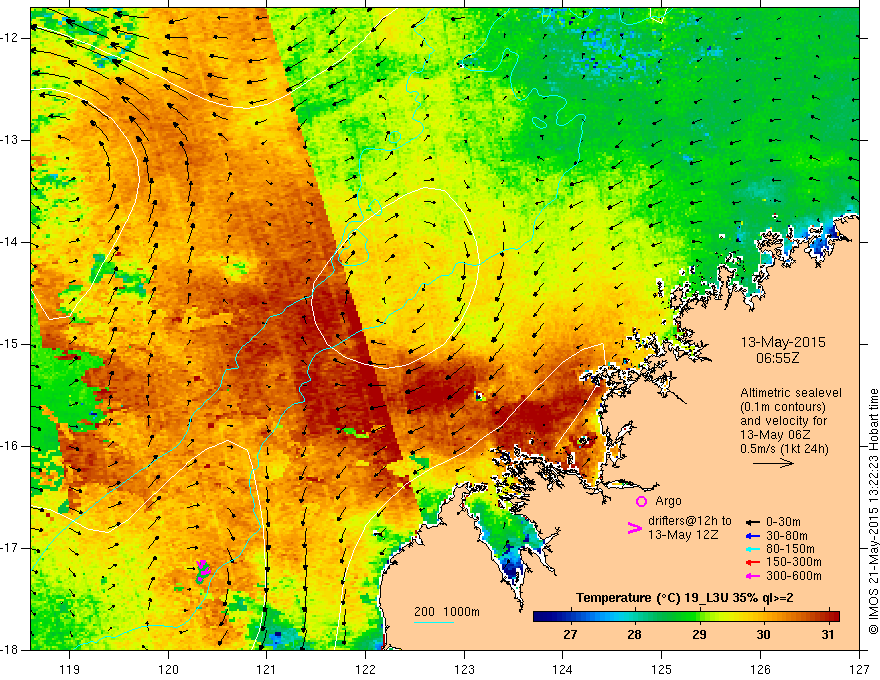This screenshot has height=680, width=880.
Task: Click the '-13' latitude axis label
Action: click(x=10, y=140)
